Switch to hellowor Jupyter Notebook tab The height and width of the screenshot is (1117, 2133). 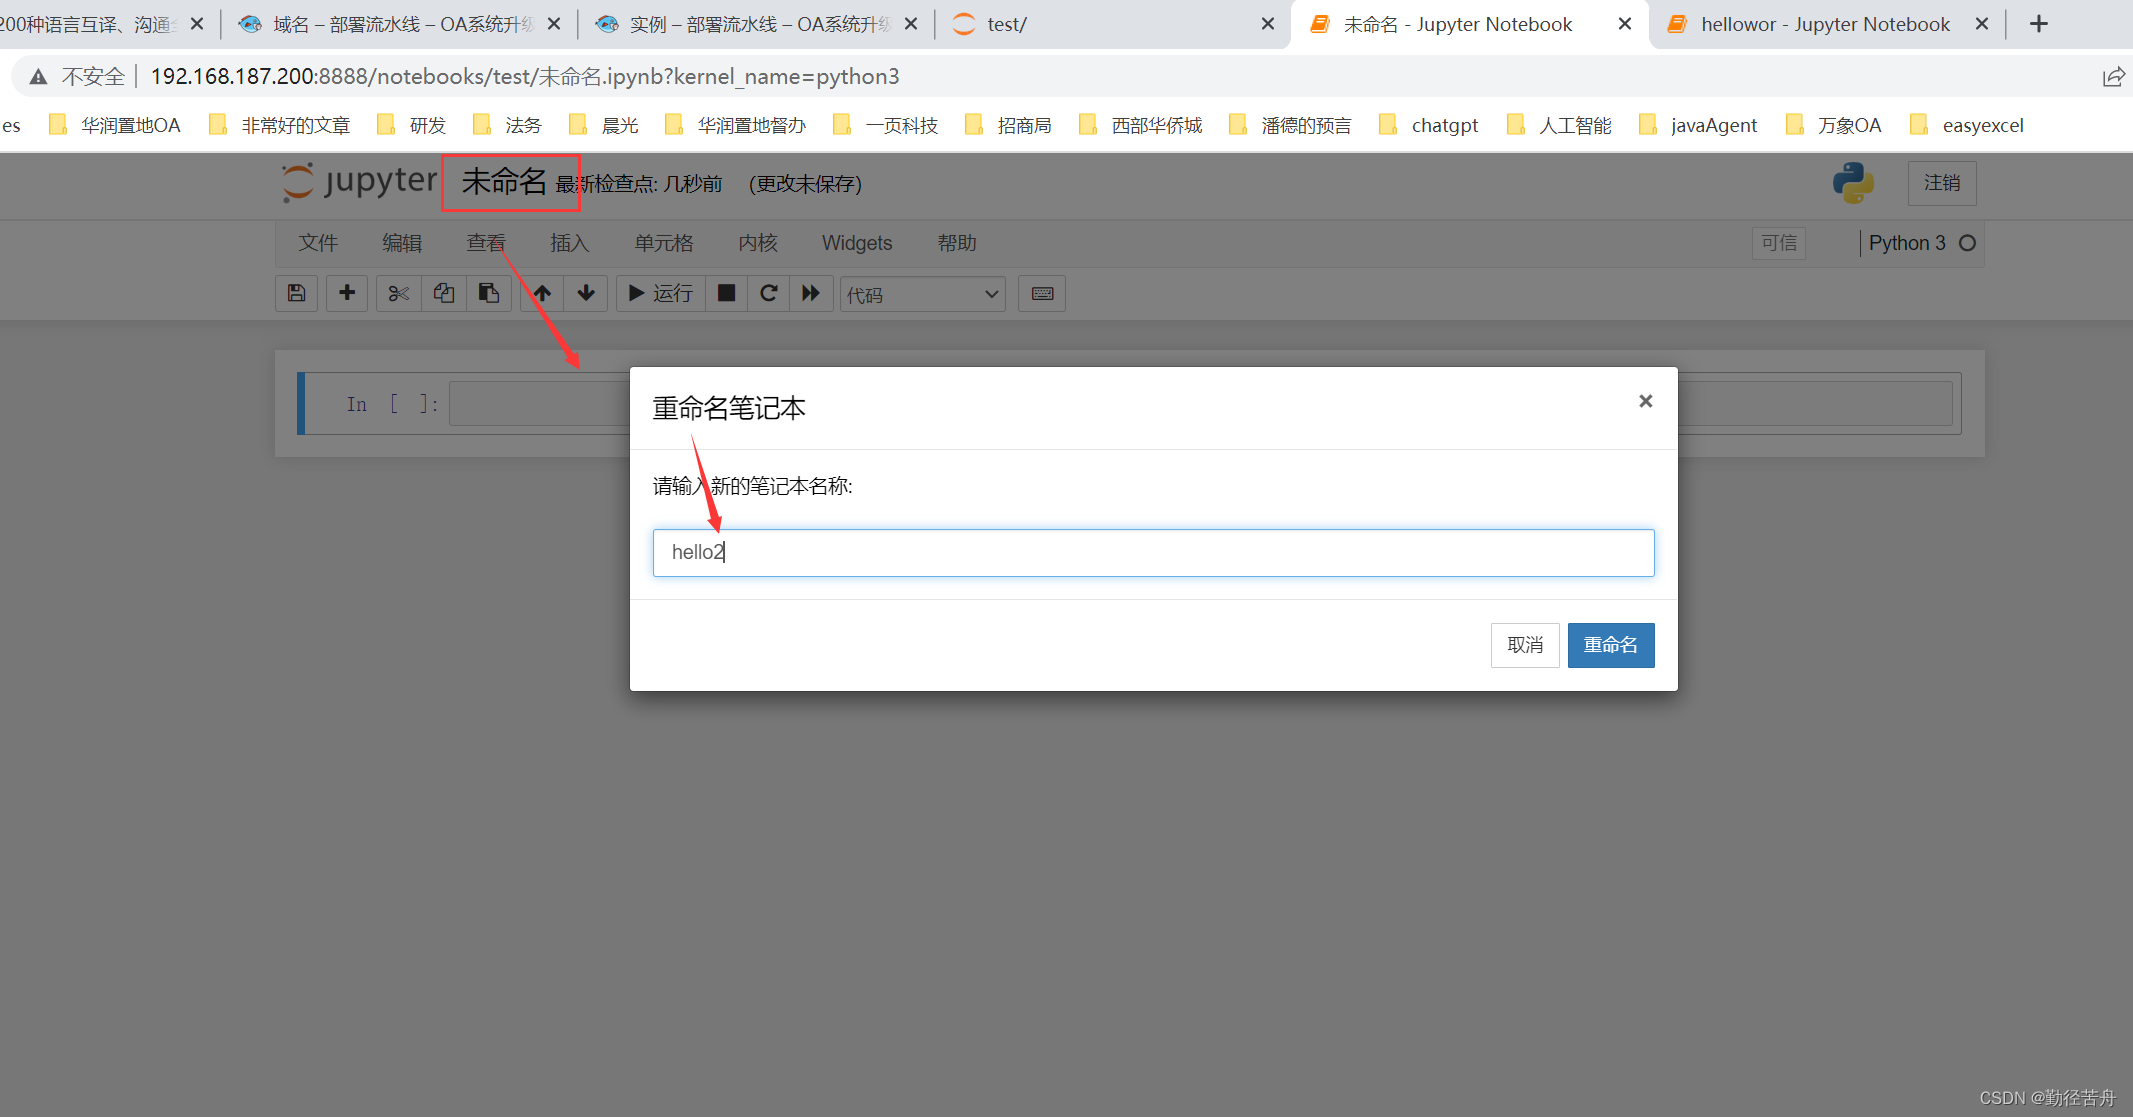point(1825,24)
